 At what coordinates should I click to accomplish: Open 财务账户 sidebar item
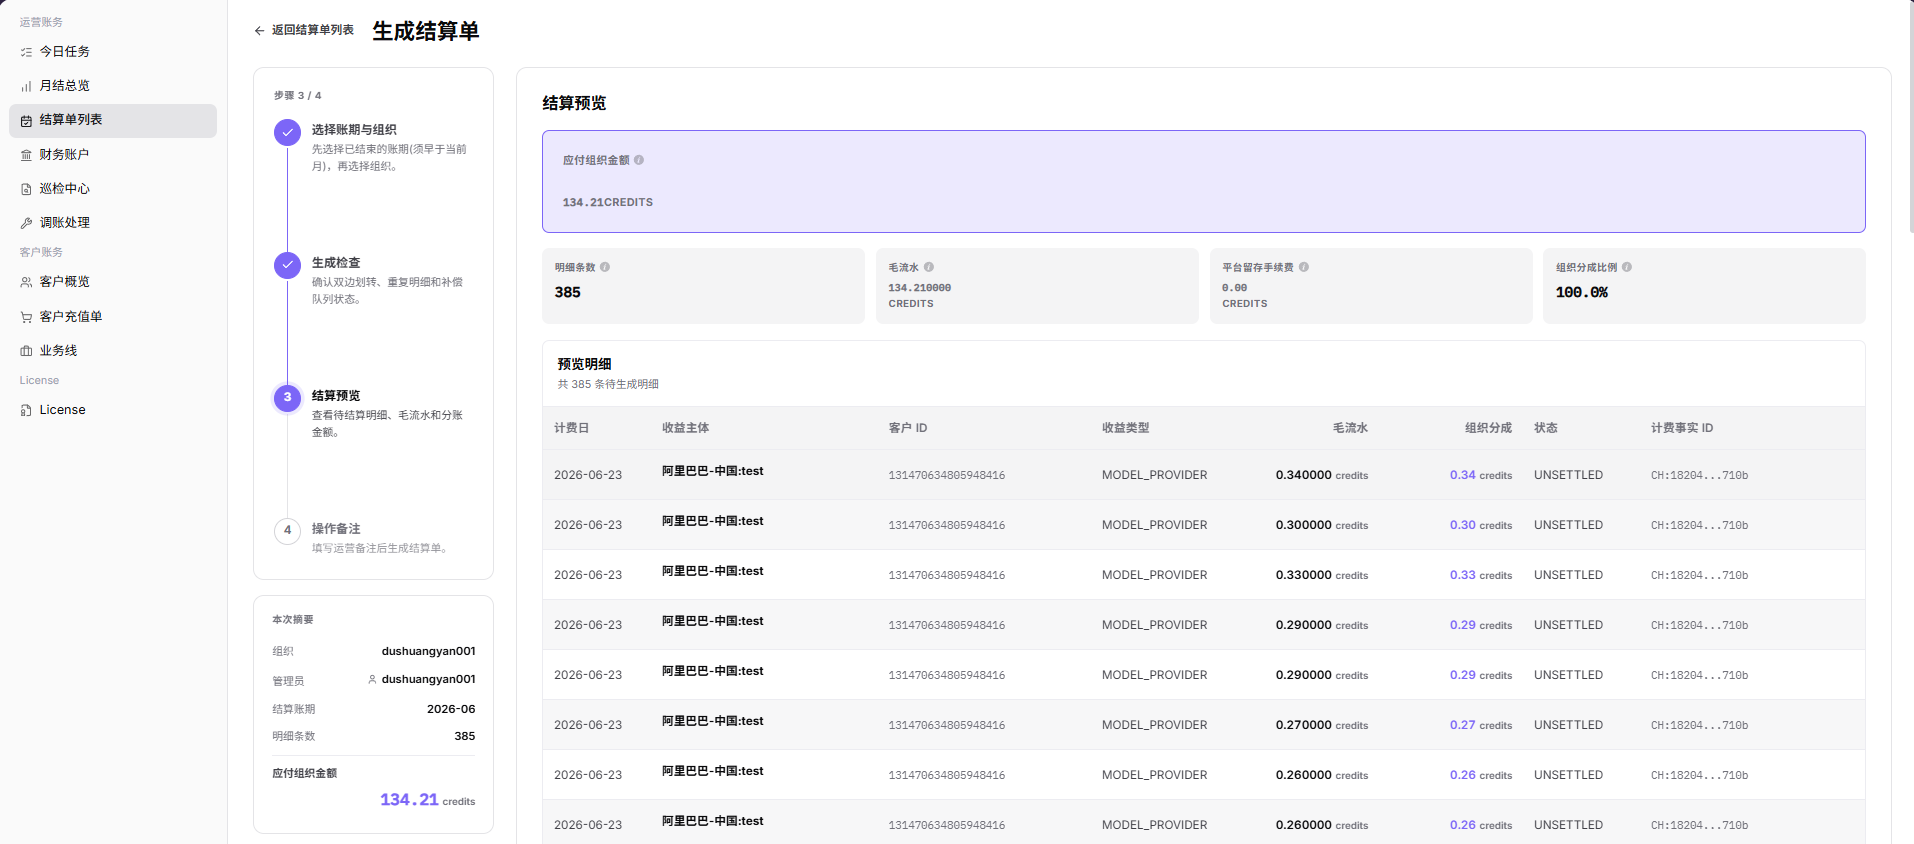113,155
